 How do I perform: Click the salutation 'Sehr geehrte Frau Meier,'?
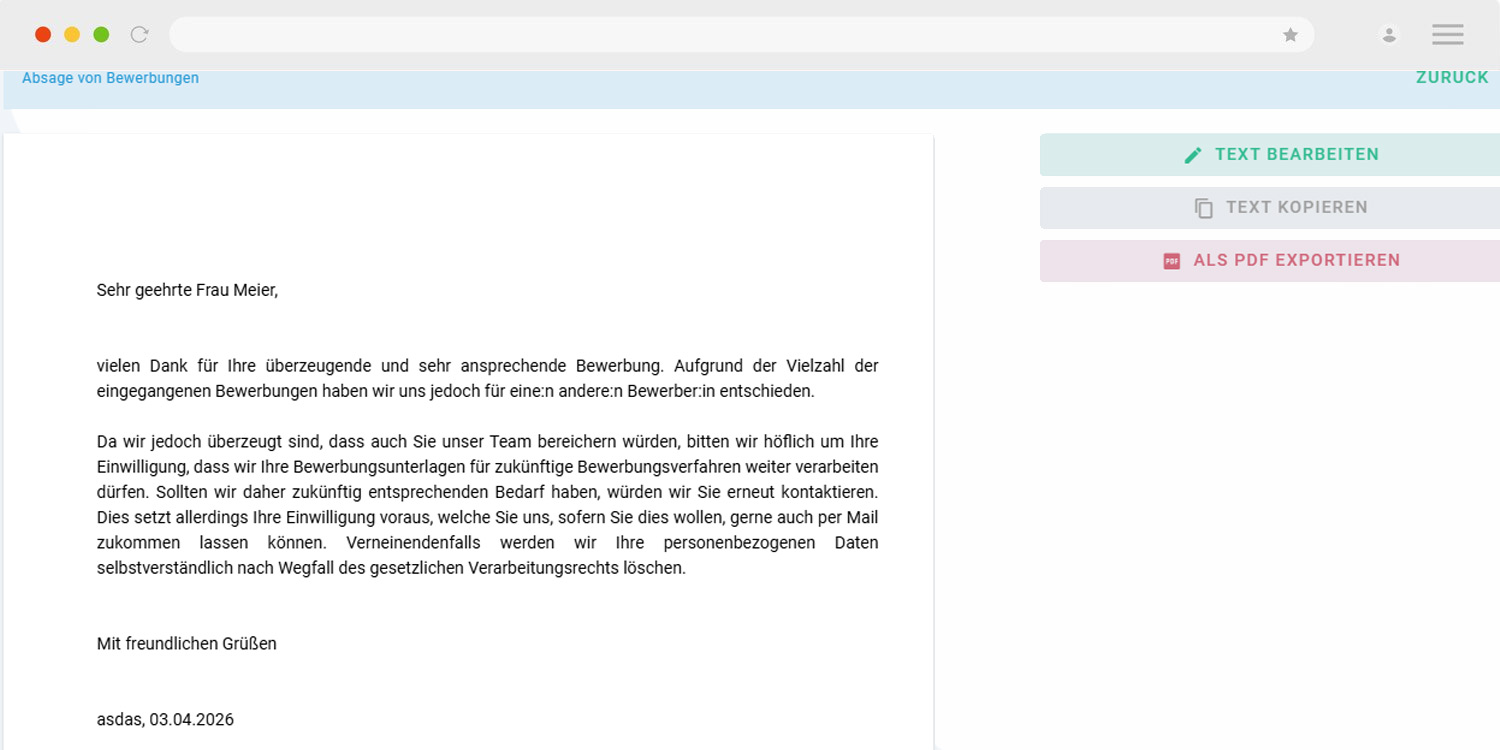coord(187,290)
